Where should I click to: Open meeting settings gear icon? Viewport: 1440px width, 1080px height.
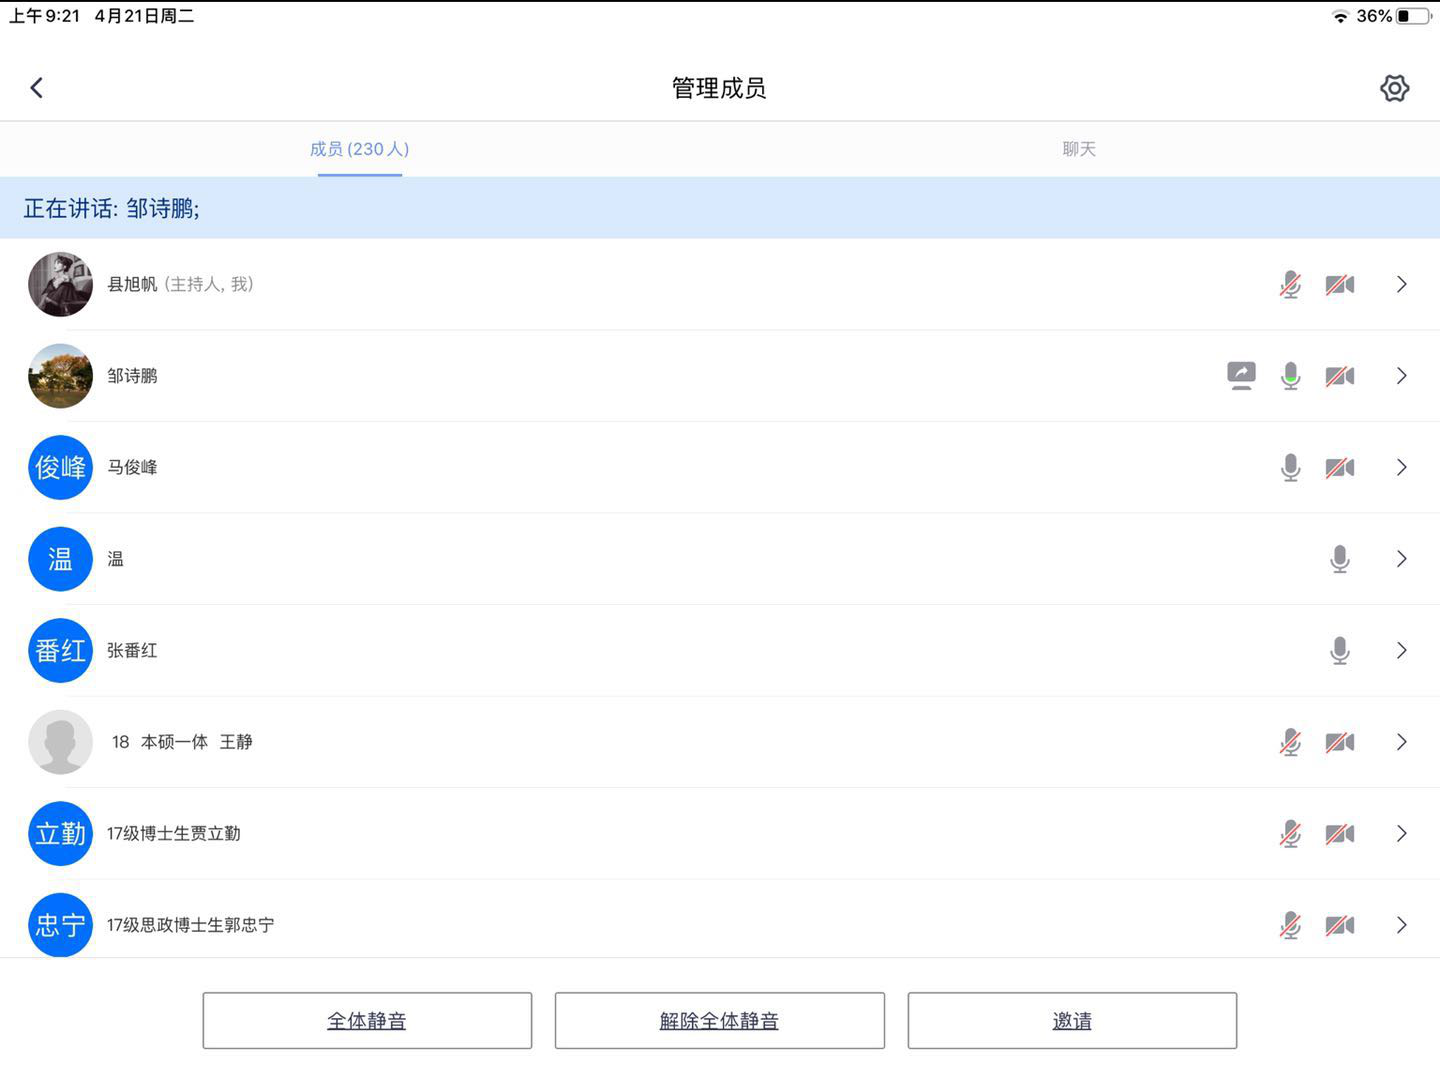1394,88
